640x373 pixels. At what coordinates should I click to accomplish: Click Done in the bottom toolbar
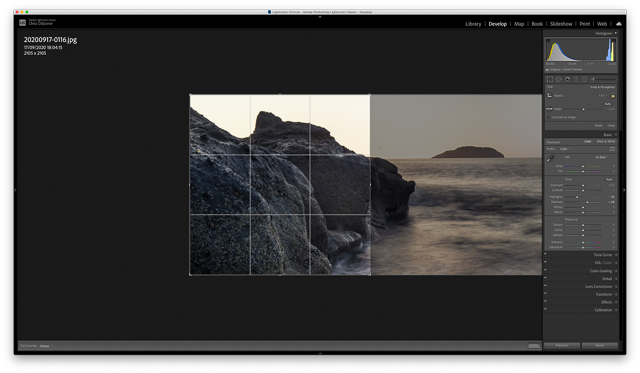click(x=533, y=346)
